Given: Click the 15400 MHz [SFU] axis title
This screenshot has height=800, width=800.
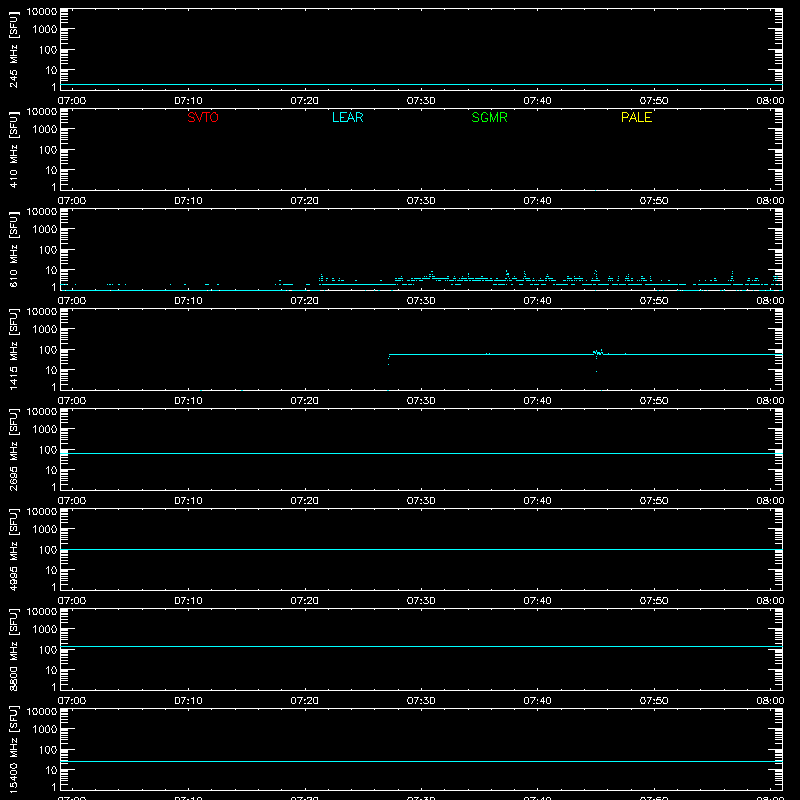Looking at the screenshot, I should [13, 749].
